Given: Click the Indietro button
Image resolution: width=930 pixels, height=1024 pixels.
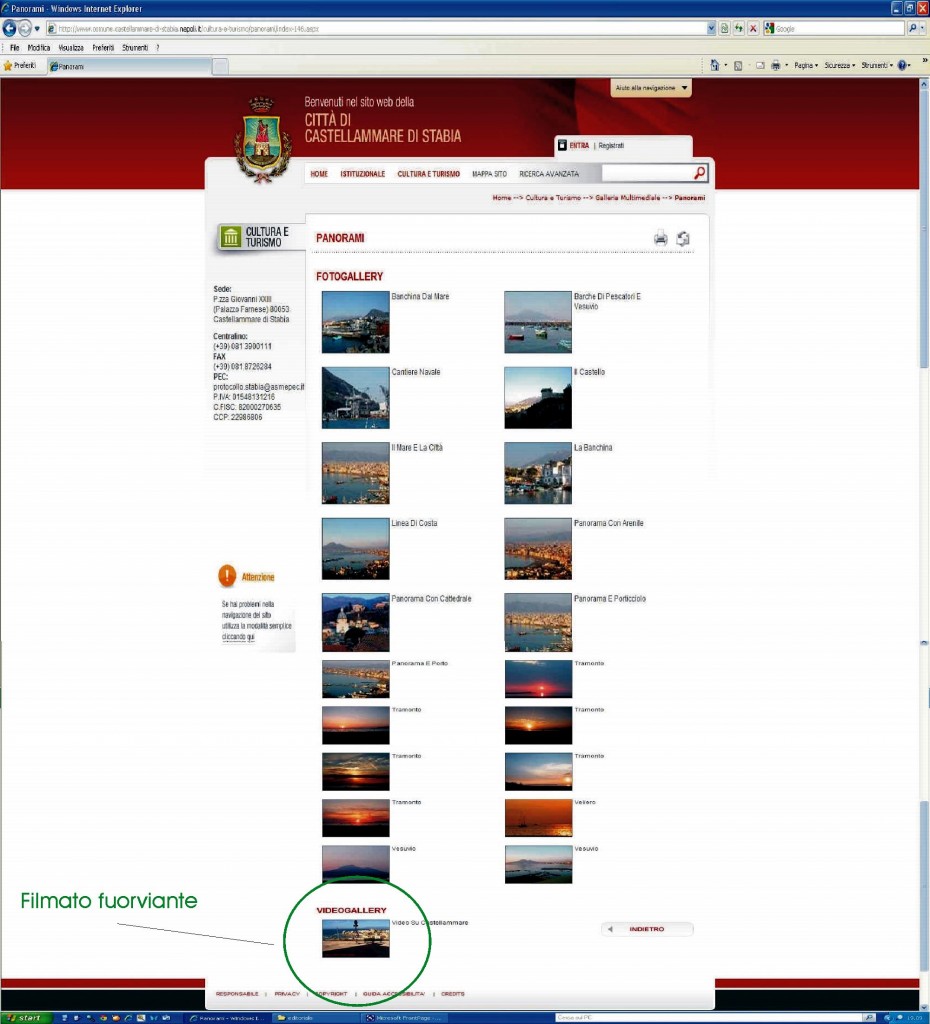Looking at the screenshot, I should 647,929.
